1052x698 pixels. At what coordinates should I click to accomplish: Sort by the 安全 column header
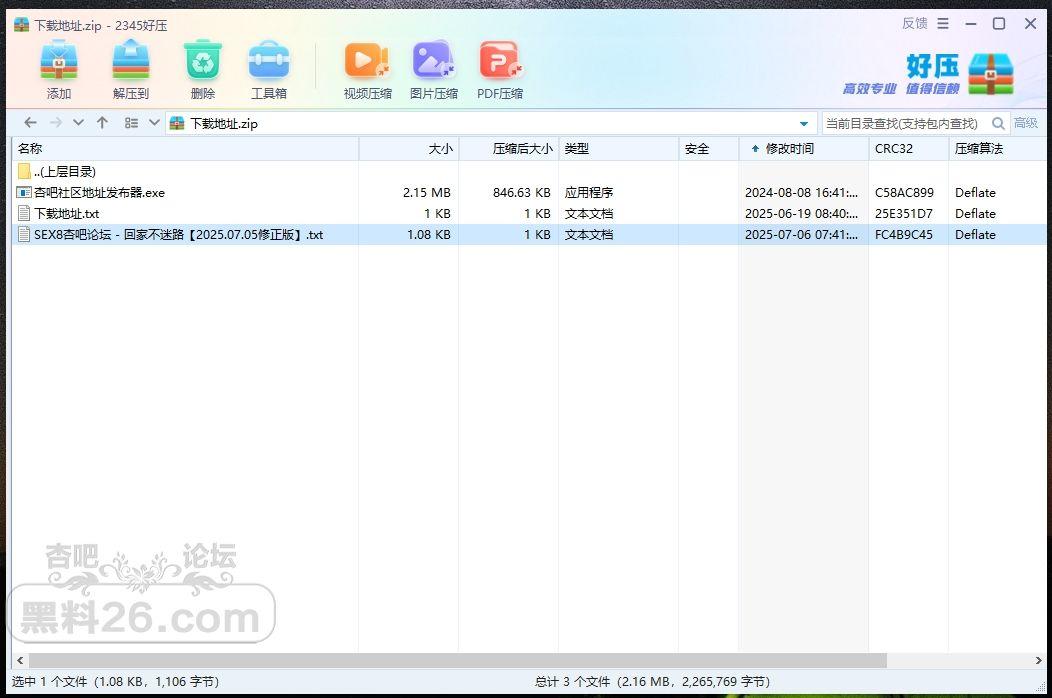pos(709,148)
